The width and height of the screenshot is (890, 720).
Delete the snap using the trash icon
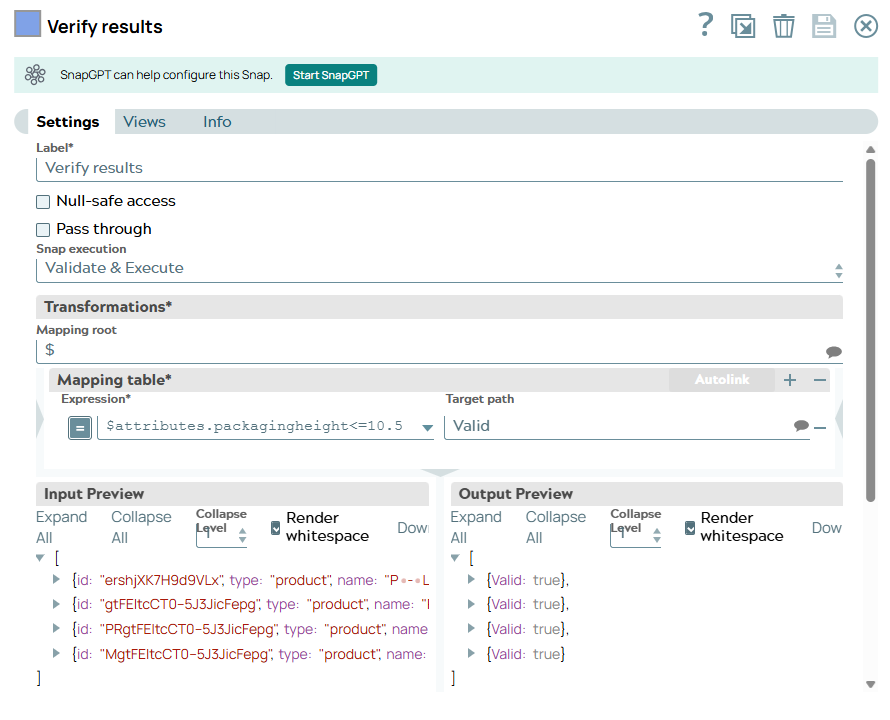click(x=784, y=26)
